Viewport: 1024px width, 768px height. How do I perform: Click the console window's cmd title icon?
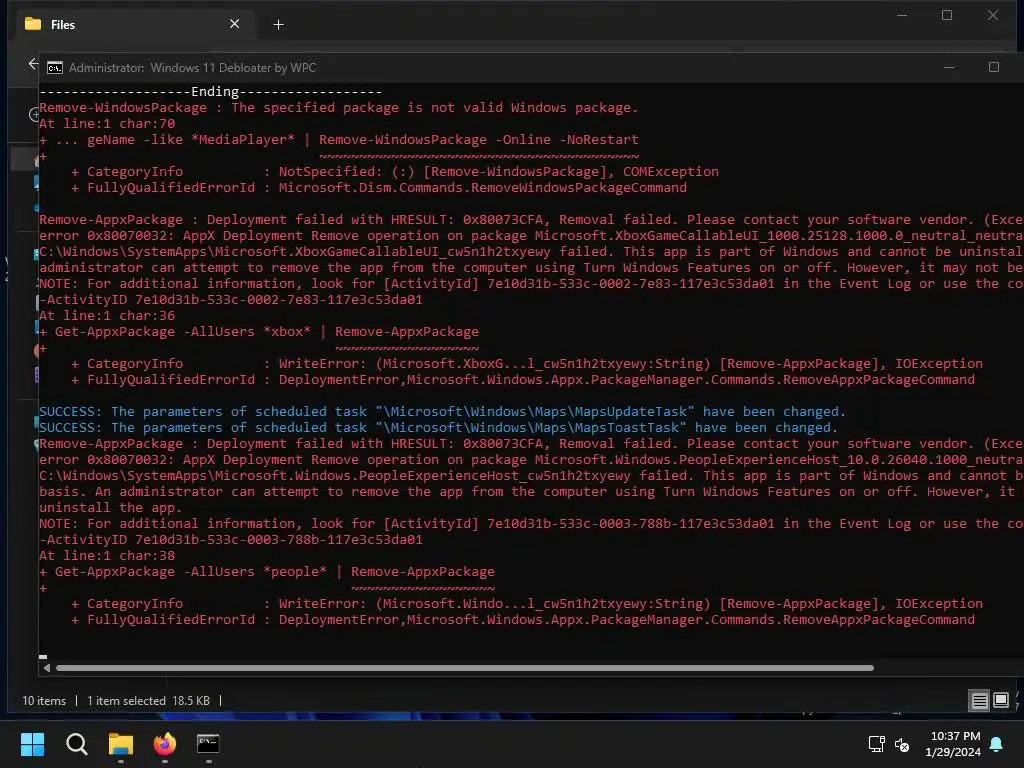55,68
